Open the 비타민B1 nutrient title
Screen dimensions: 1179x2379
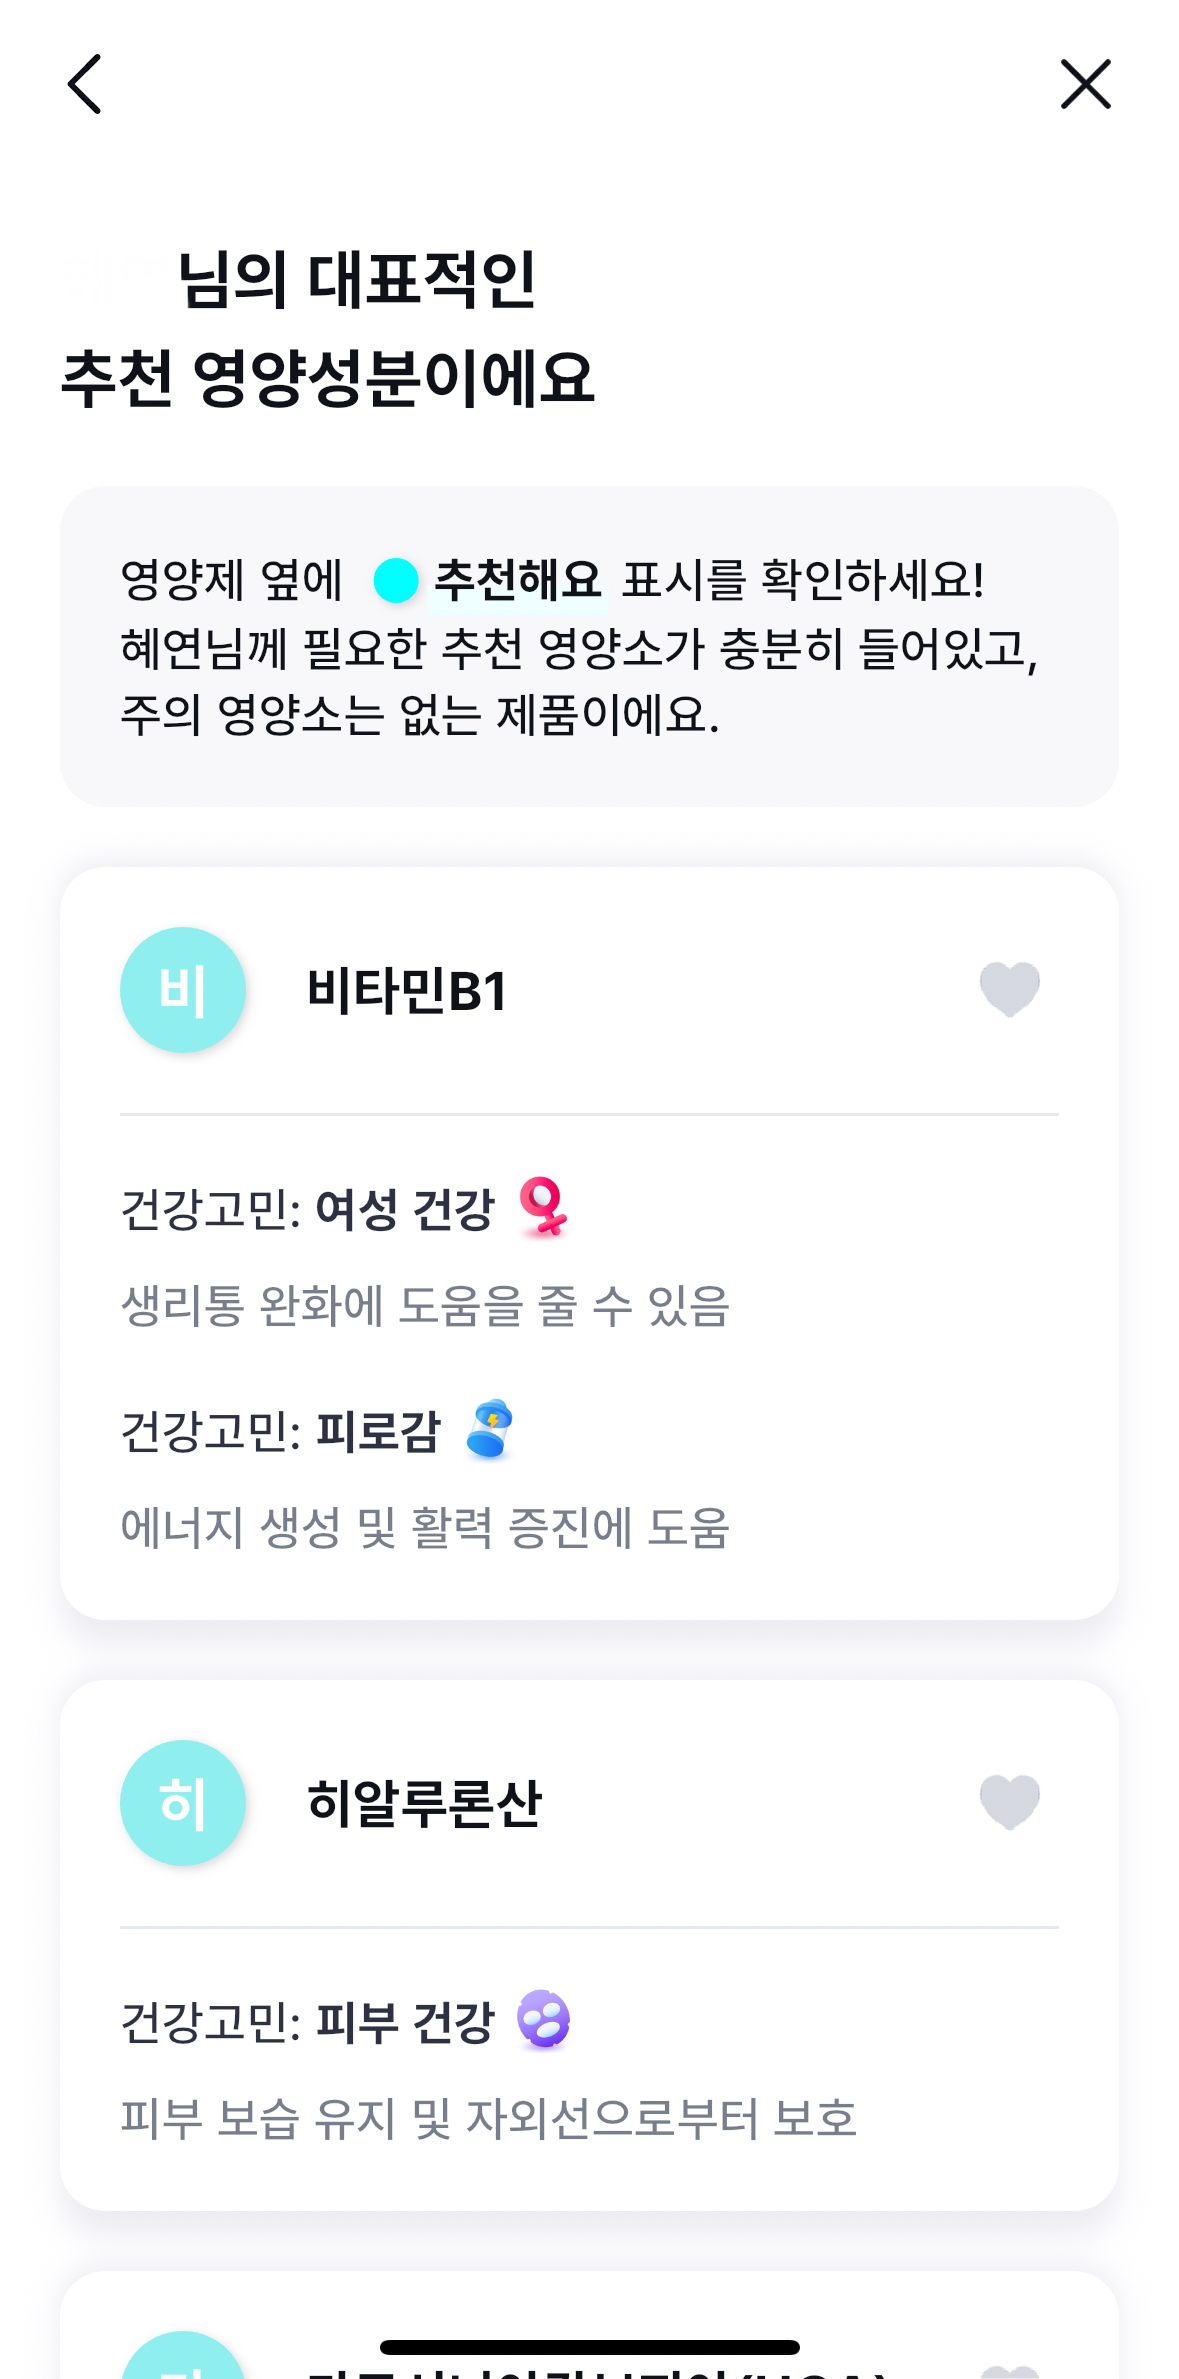(407, 991)
